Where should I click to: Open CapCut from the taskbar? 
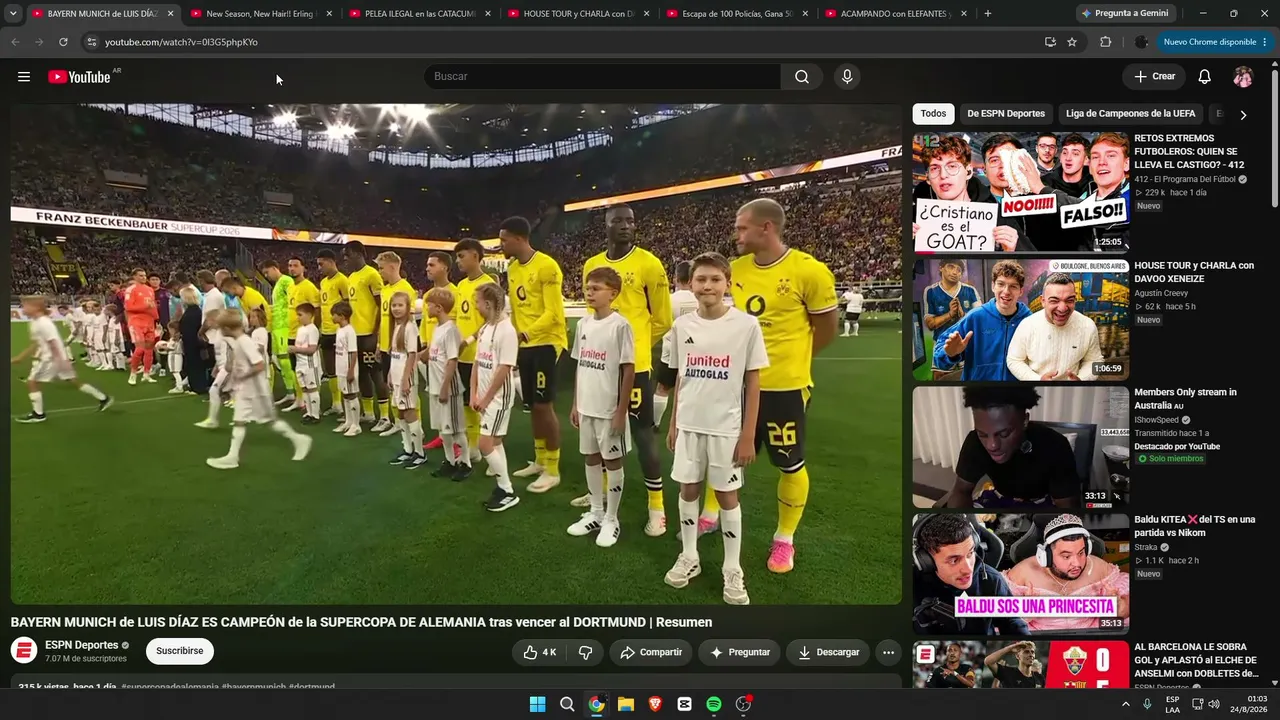[x=684, y=704]
